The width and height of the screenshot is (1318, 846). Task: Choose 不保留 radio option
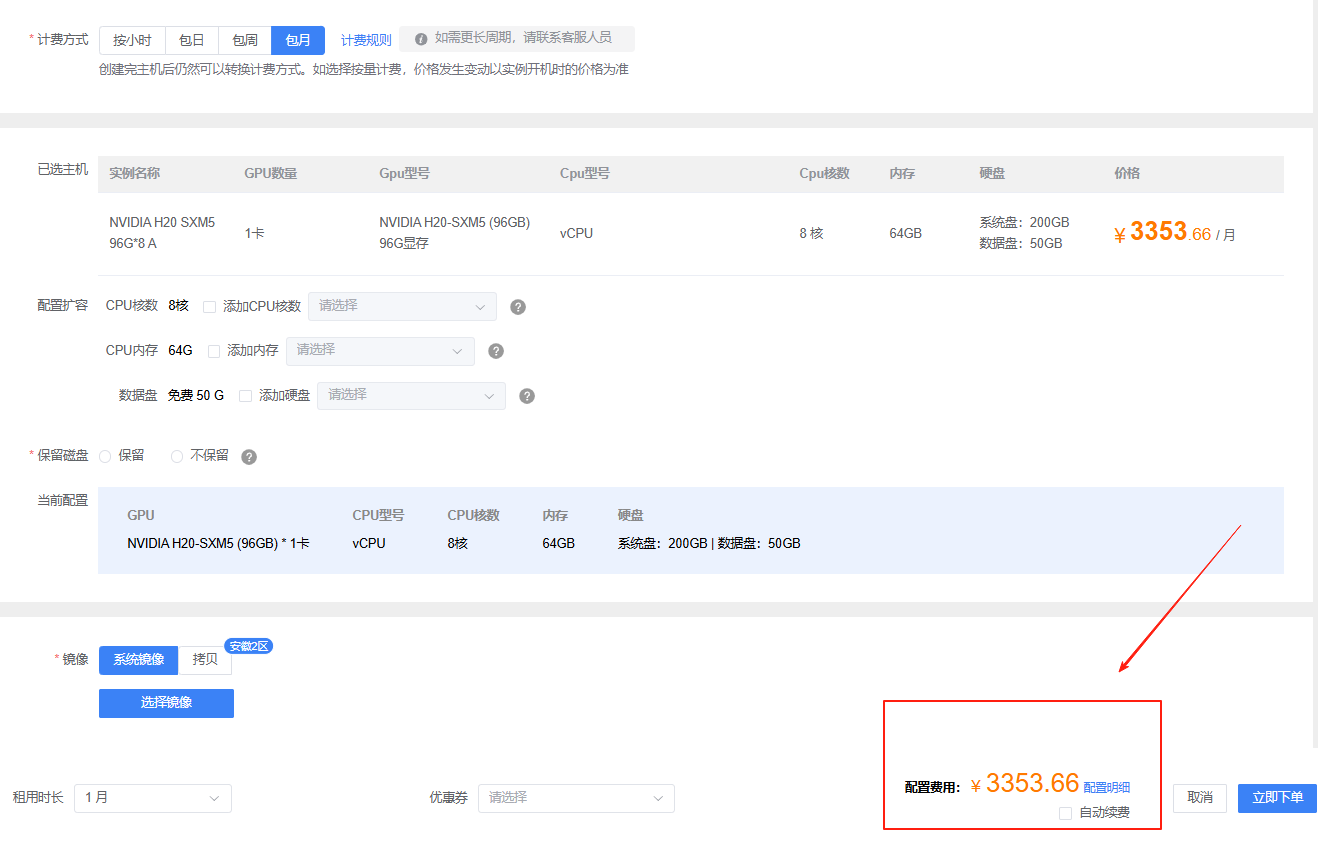pos(177,456)
